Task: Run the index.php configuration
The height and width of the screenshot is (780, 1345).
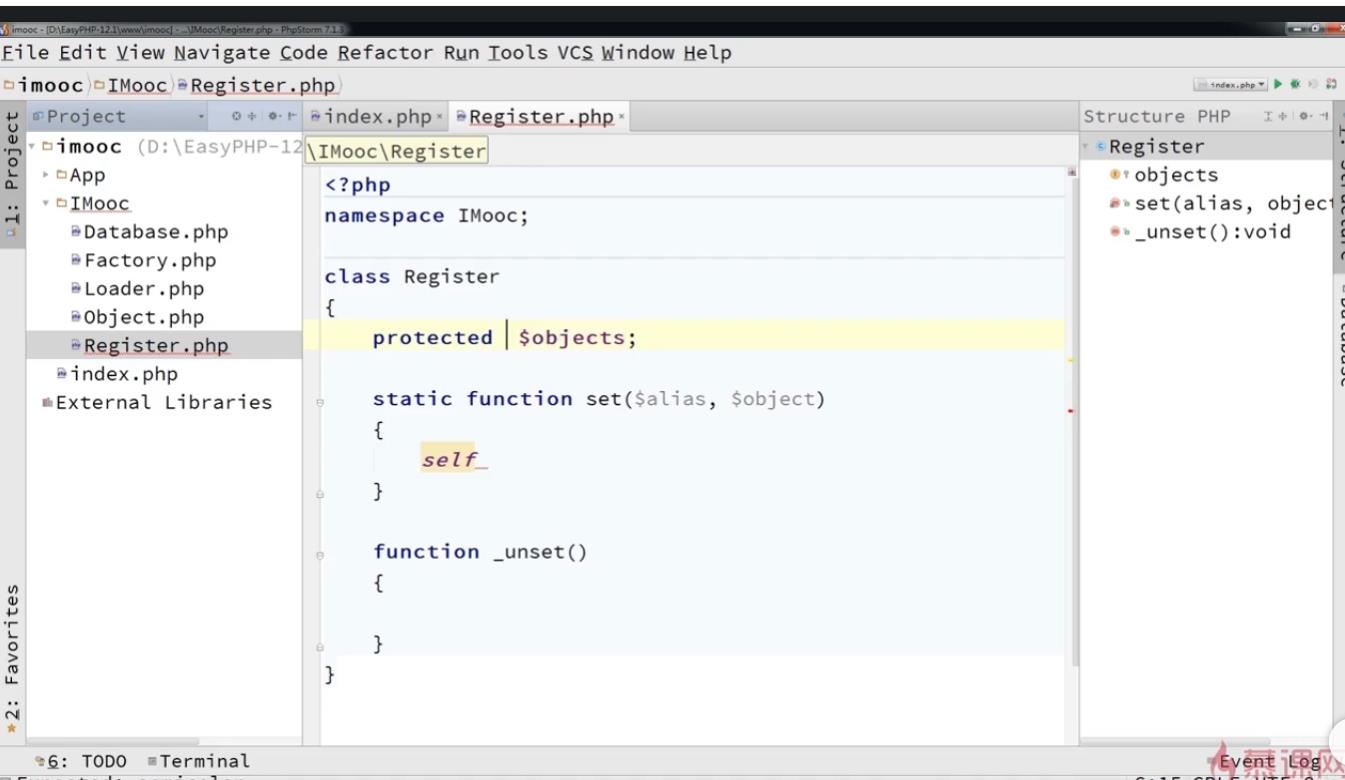Action: [1278, 86]
